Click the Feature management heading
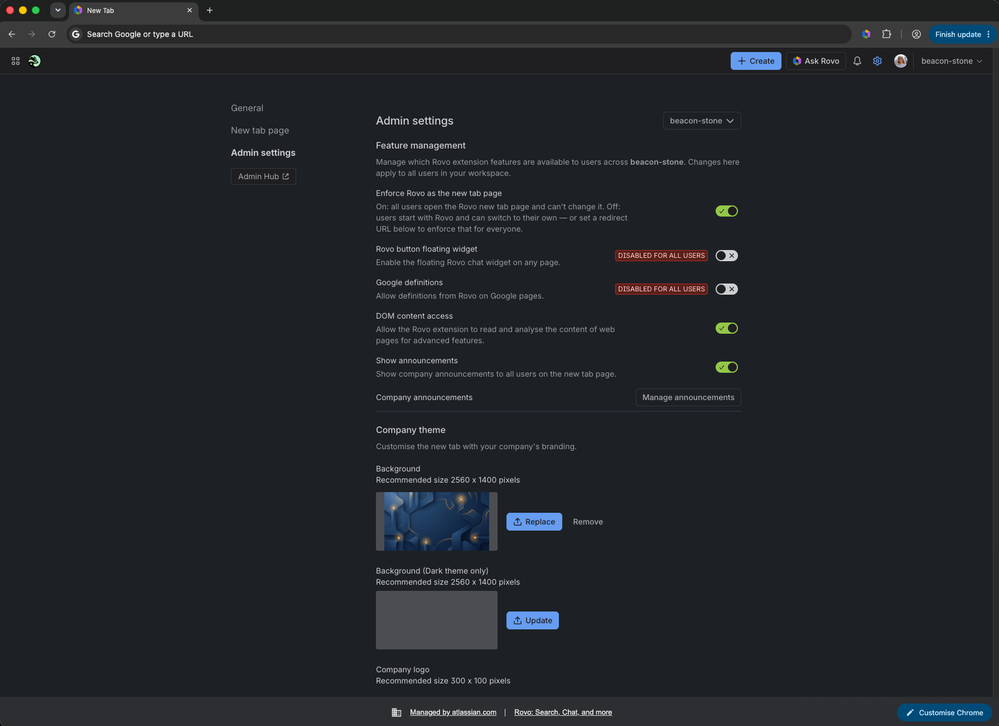Screen dimensions: 999x726 [x=420, y=146]
